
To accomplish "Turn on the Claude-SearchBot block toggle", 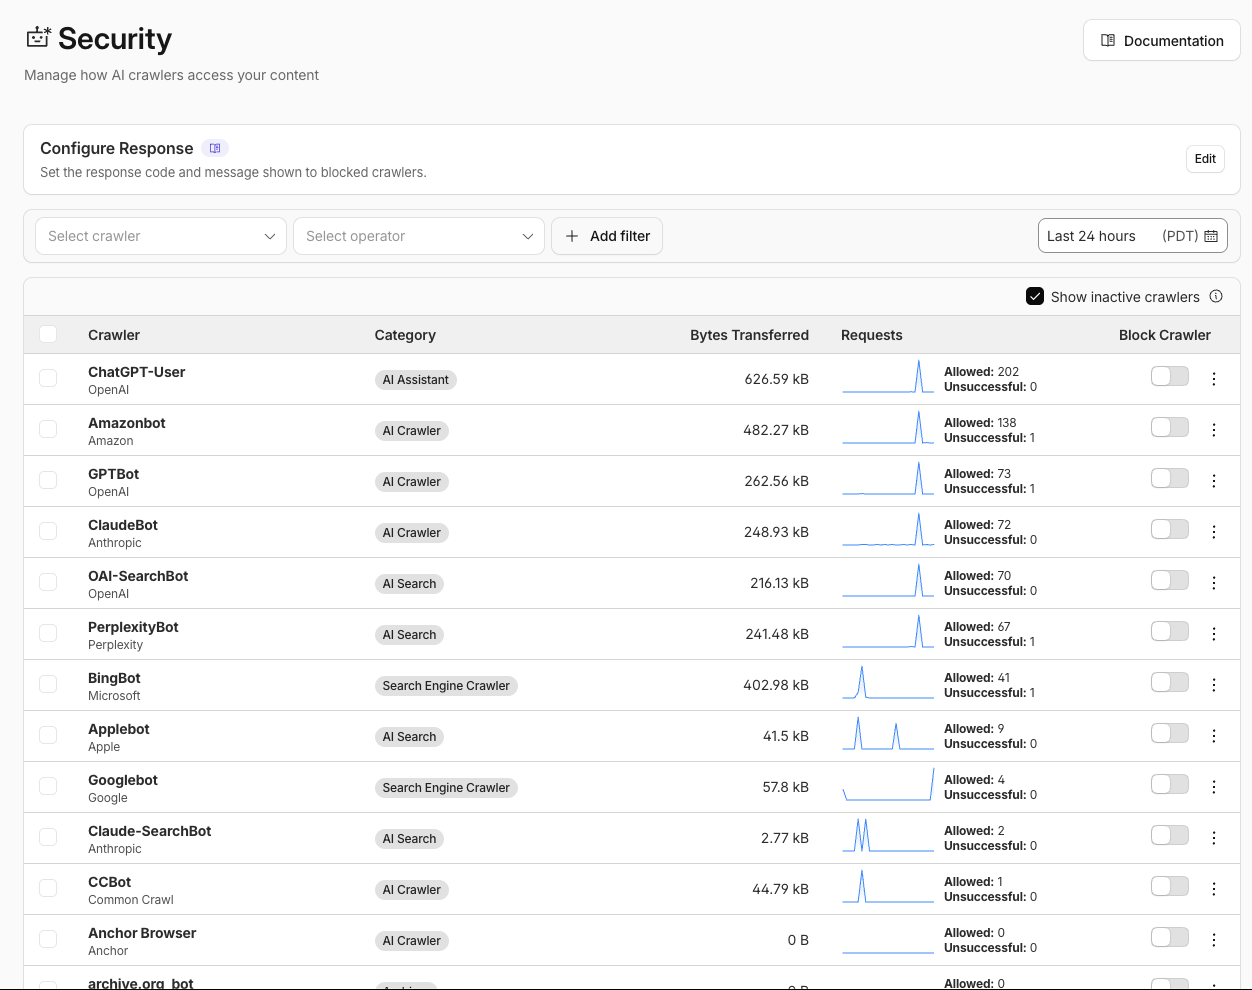I will [1169, 835].
